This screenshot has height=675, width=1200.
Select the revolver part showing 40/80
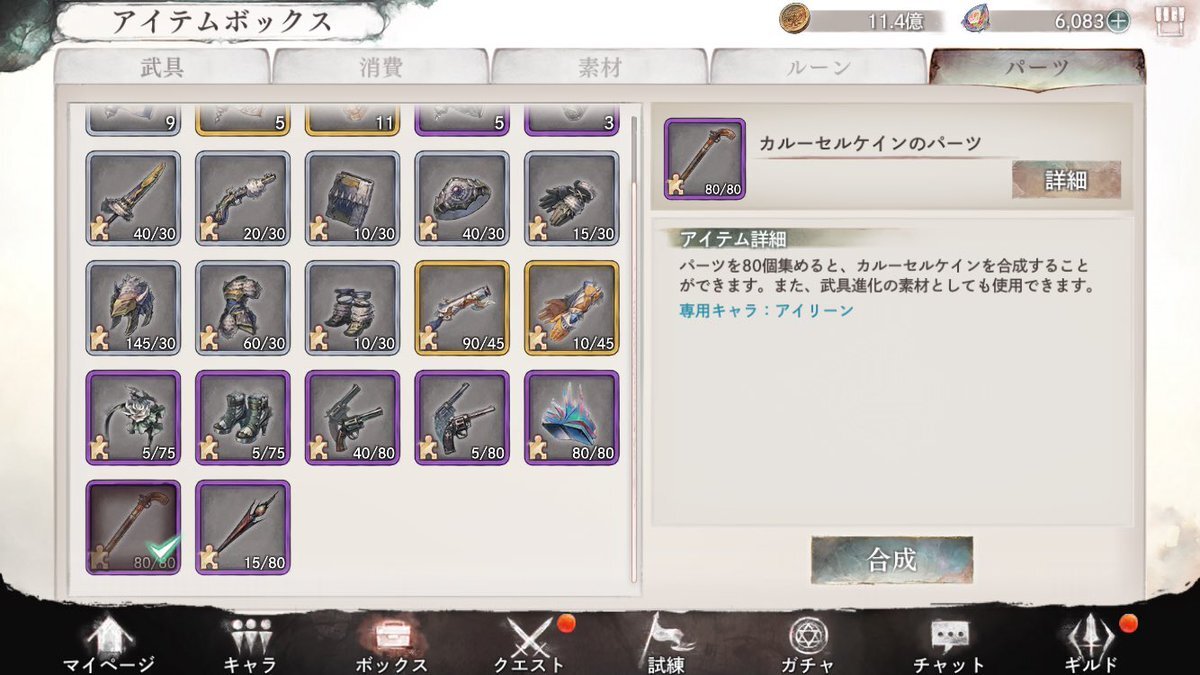(352, 418)
